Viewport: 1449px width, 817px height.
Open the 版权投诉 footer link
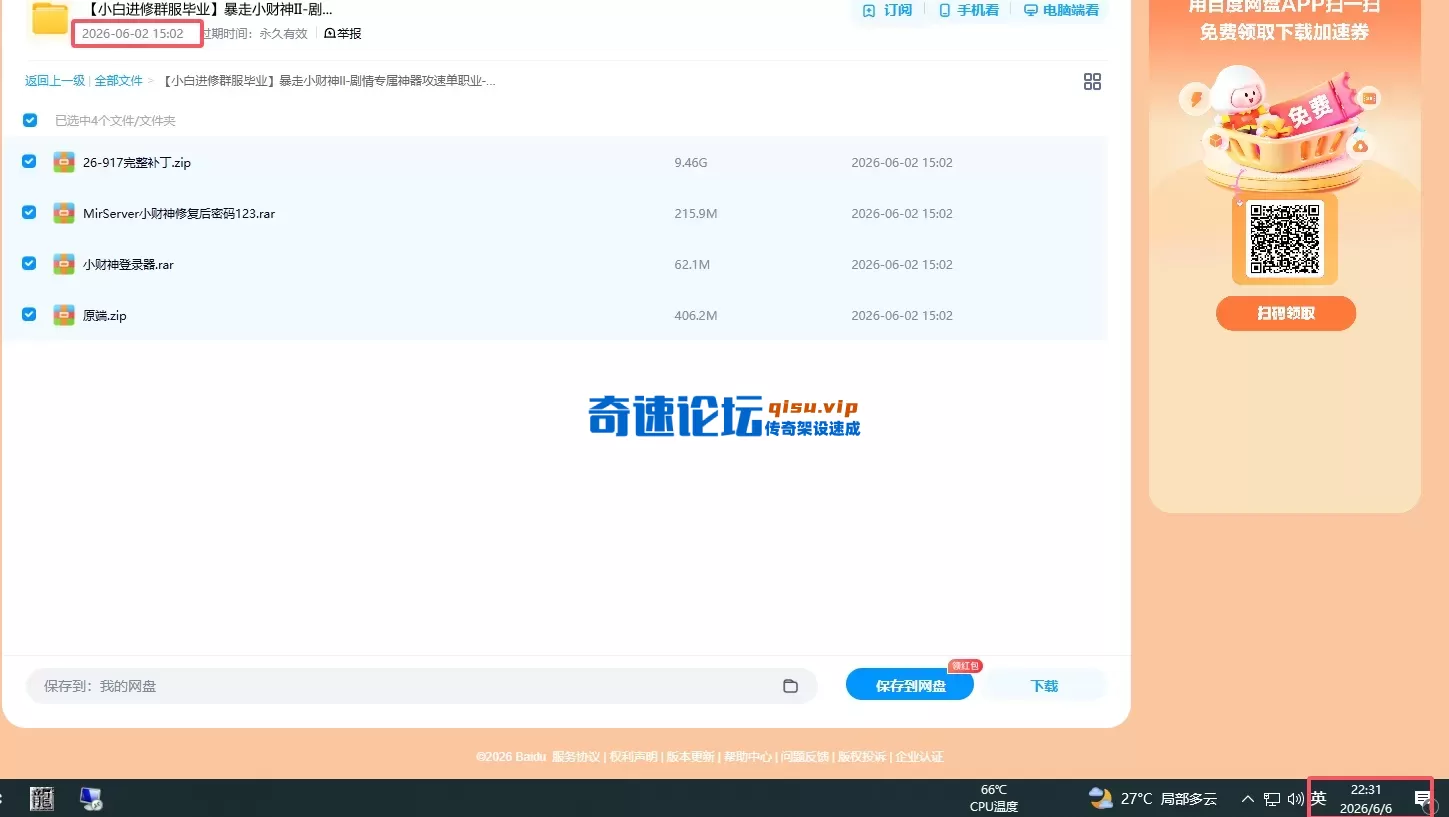(x=862, y=757)
